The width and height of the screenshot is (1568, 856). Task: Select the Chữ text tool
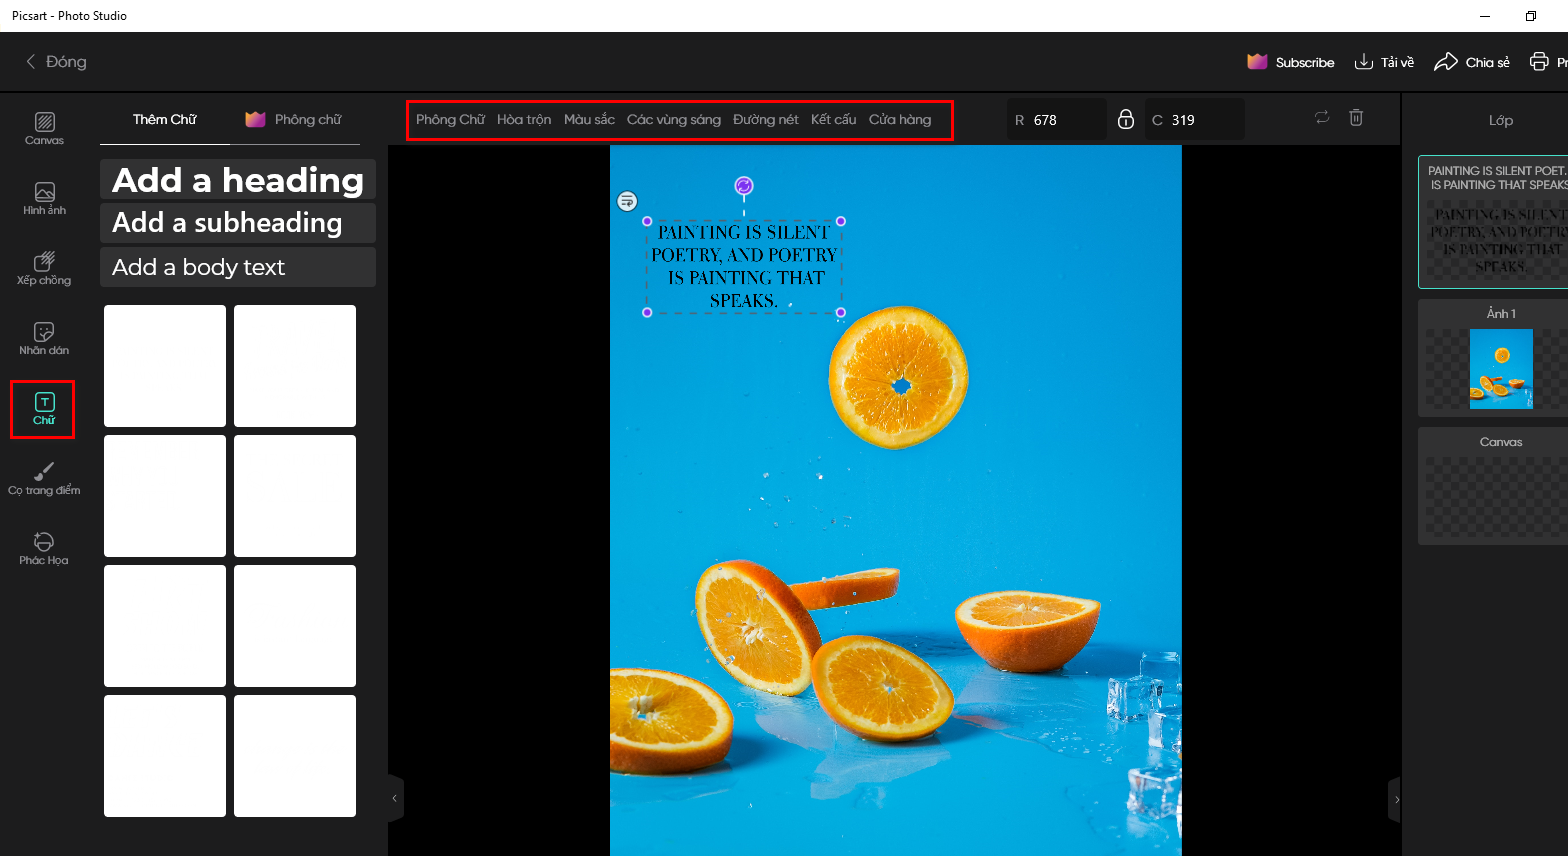[44, 409]
